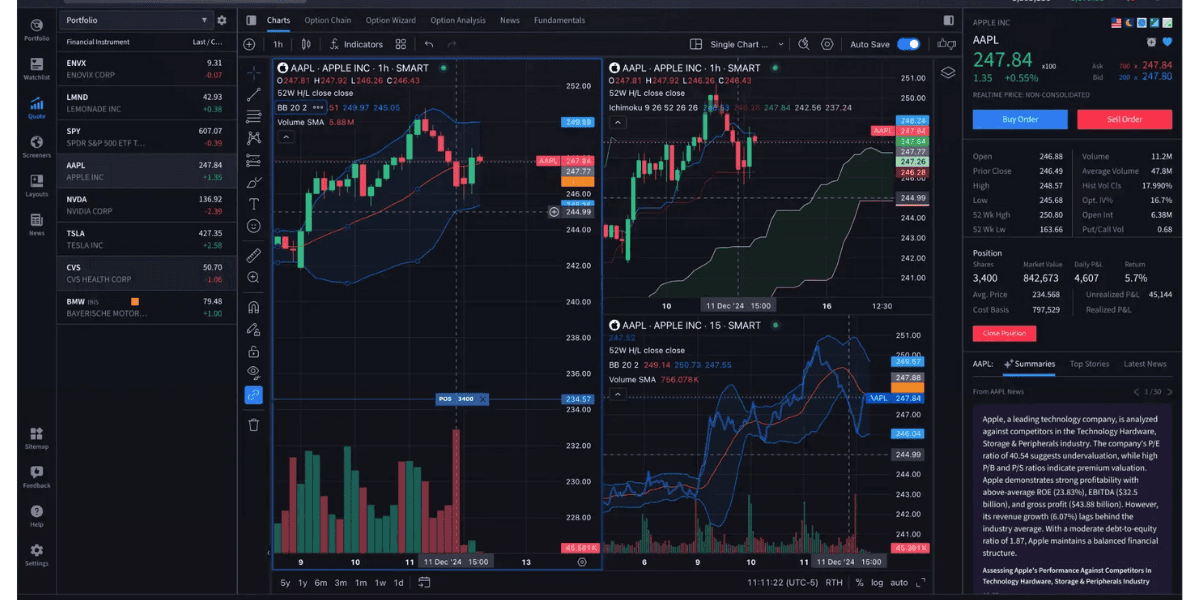
Task: Select the TSLA watchlist row
Action: pos(146,239)
